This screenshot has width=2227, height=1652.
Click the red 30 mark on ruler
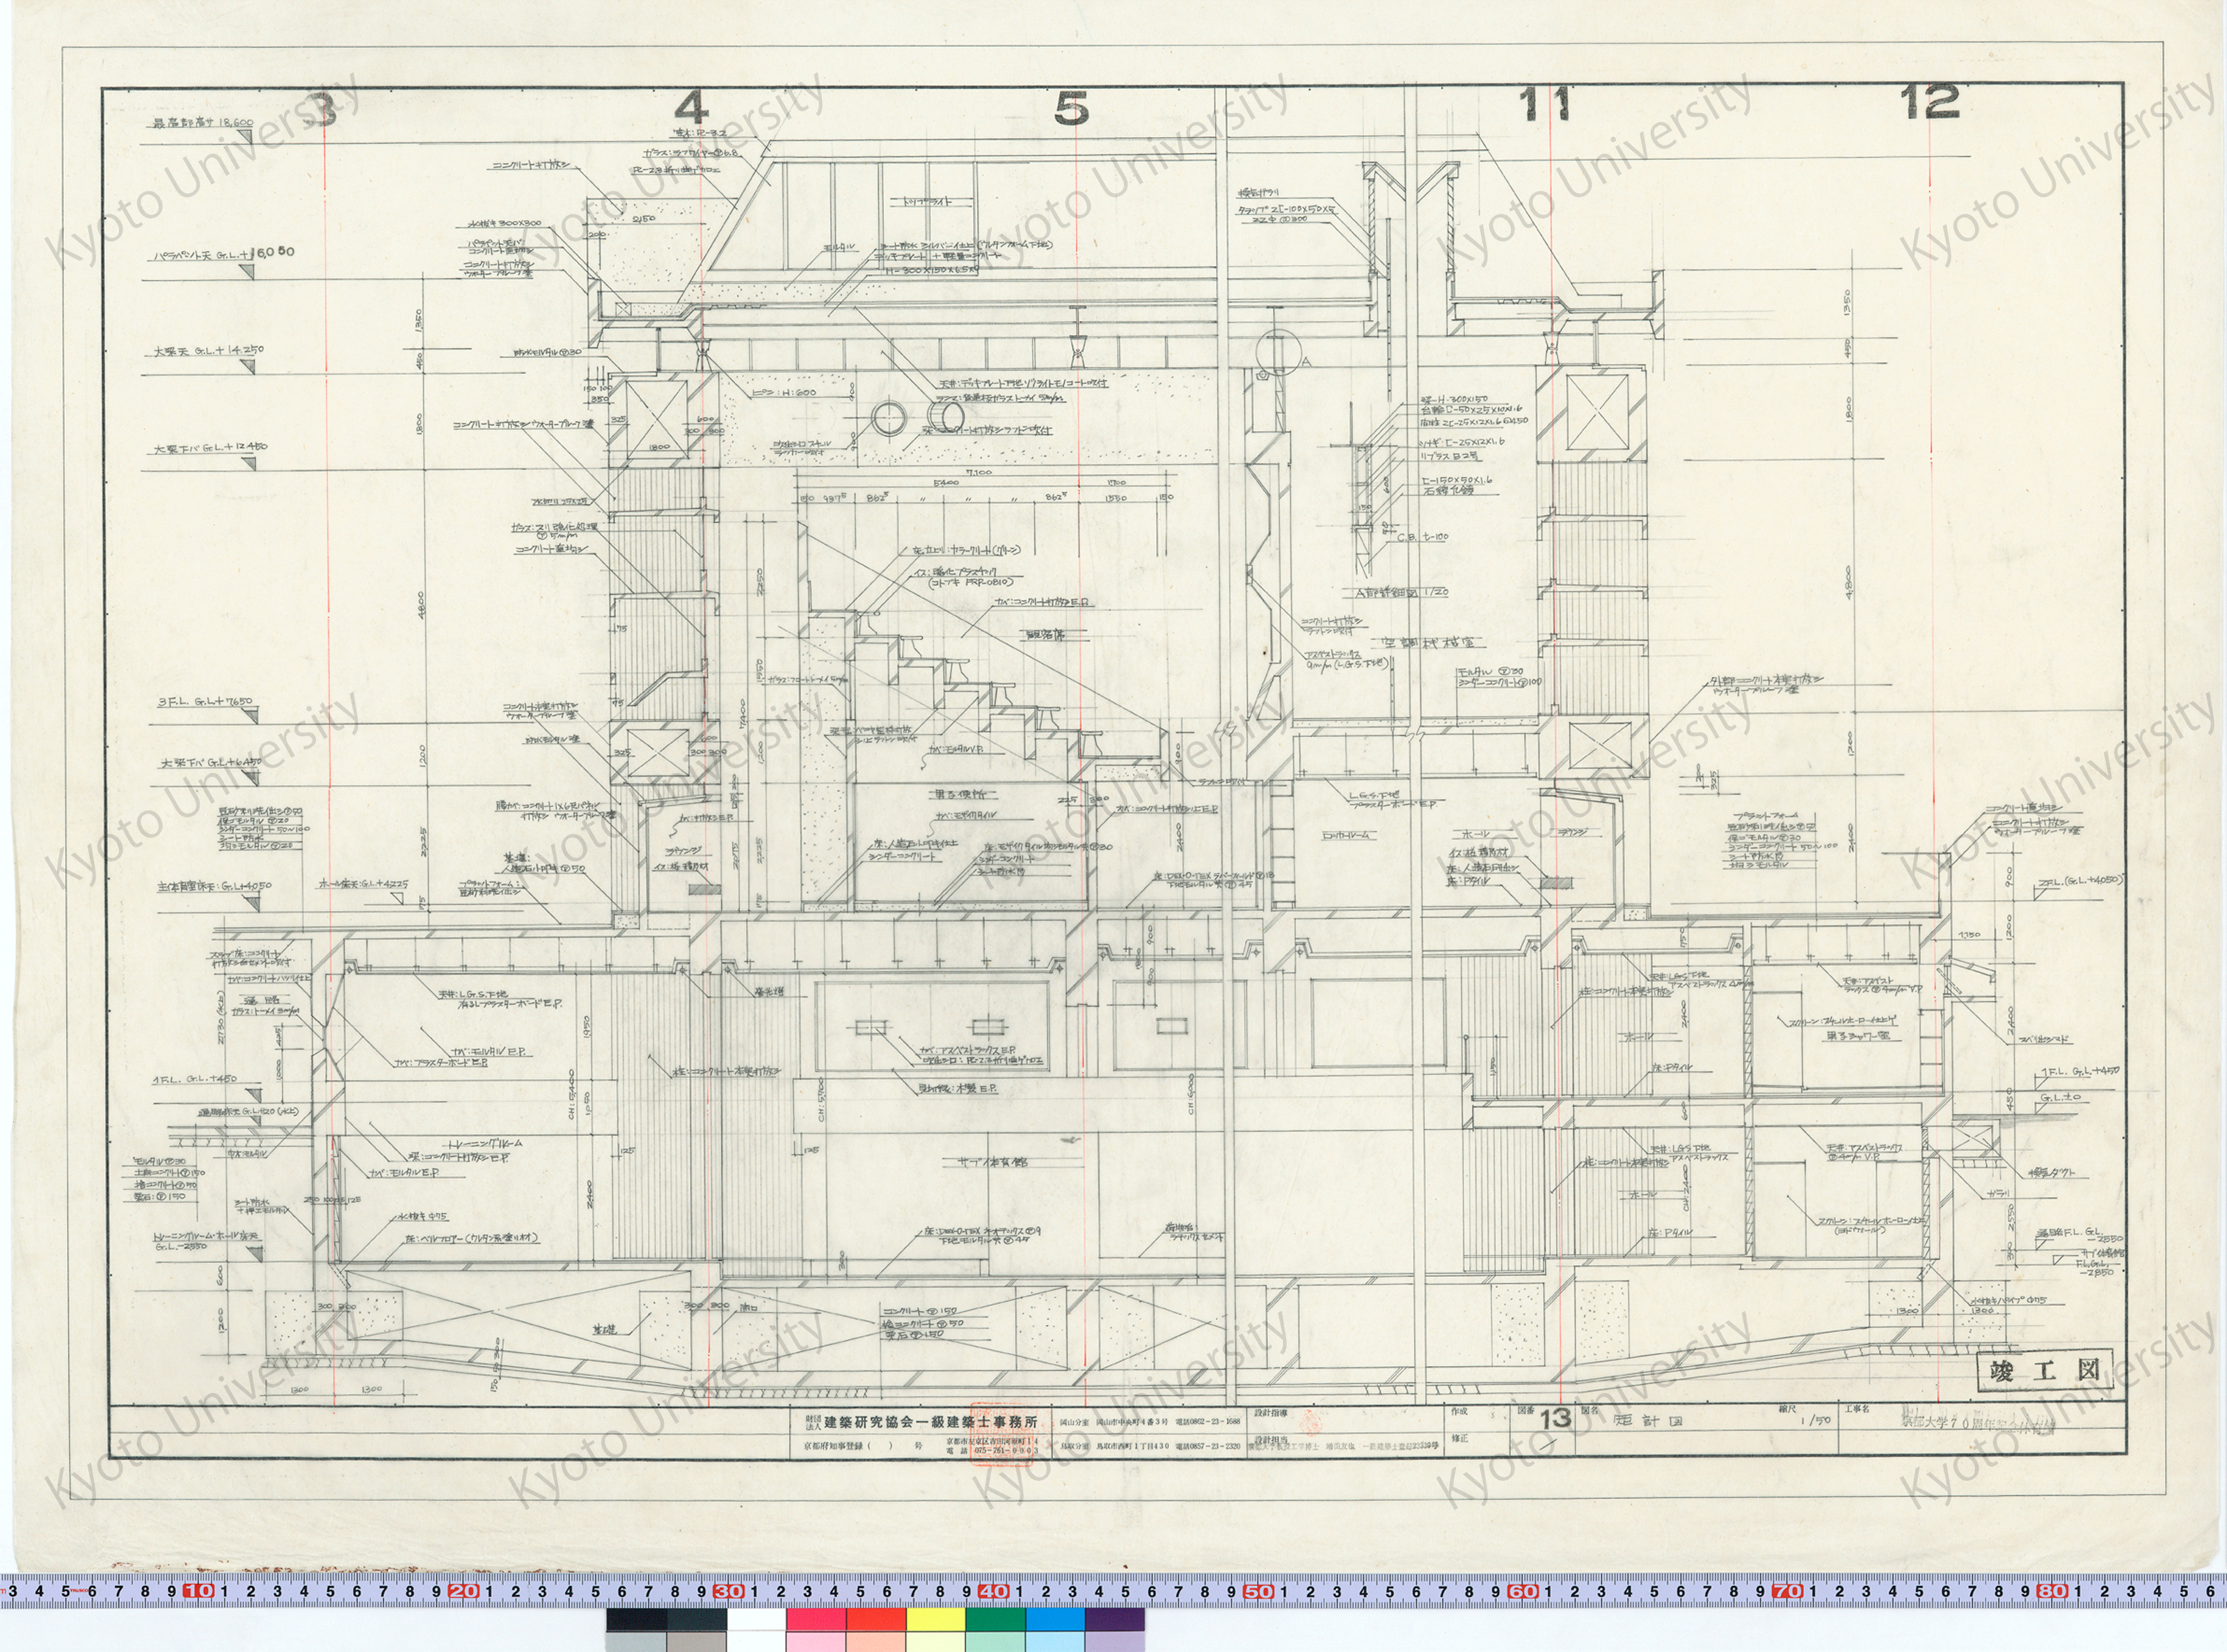click(728, 1591)
